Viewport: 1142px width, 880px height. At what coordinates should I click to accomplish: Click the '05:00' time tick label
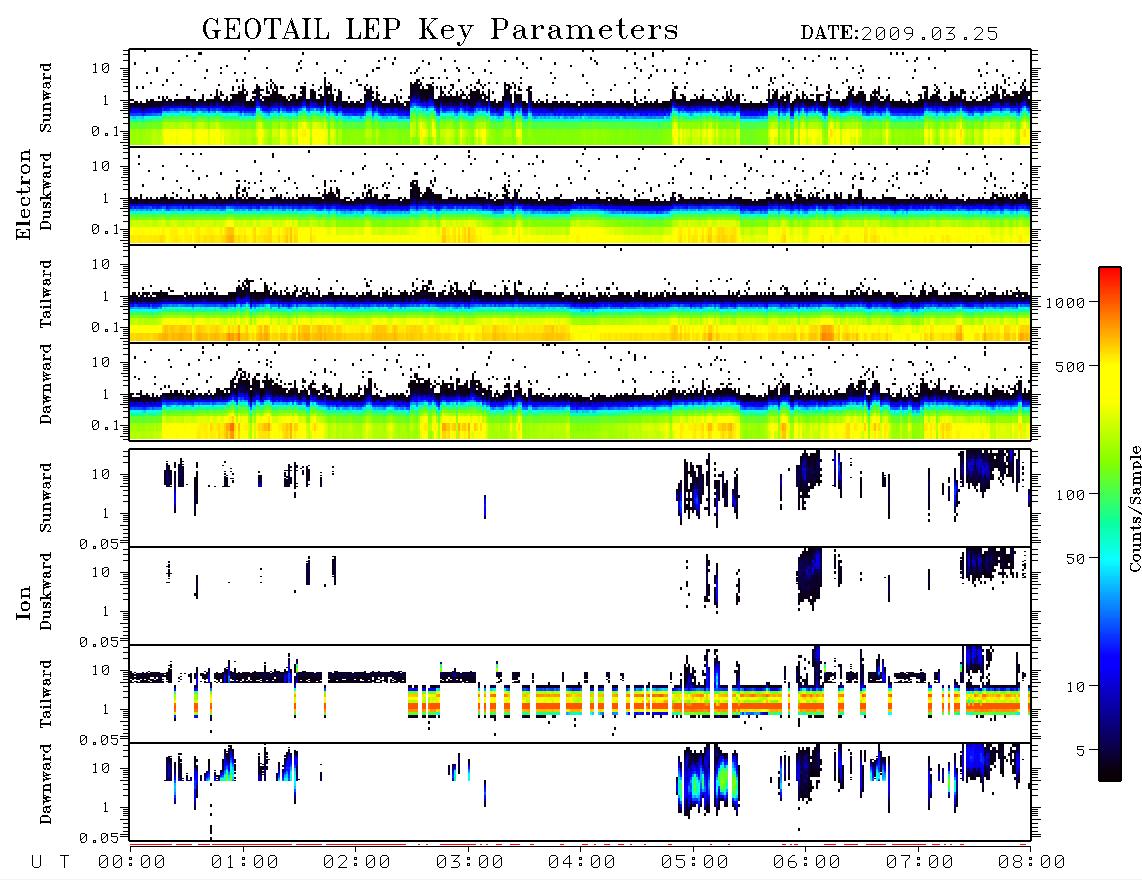pos(695,862)
